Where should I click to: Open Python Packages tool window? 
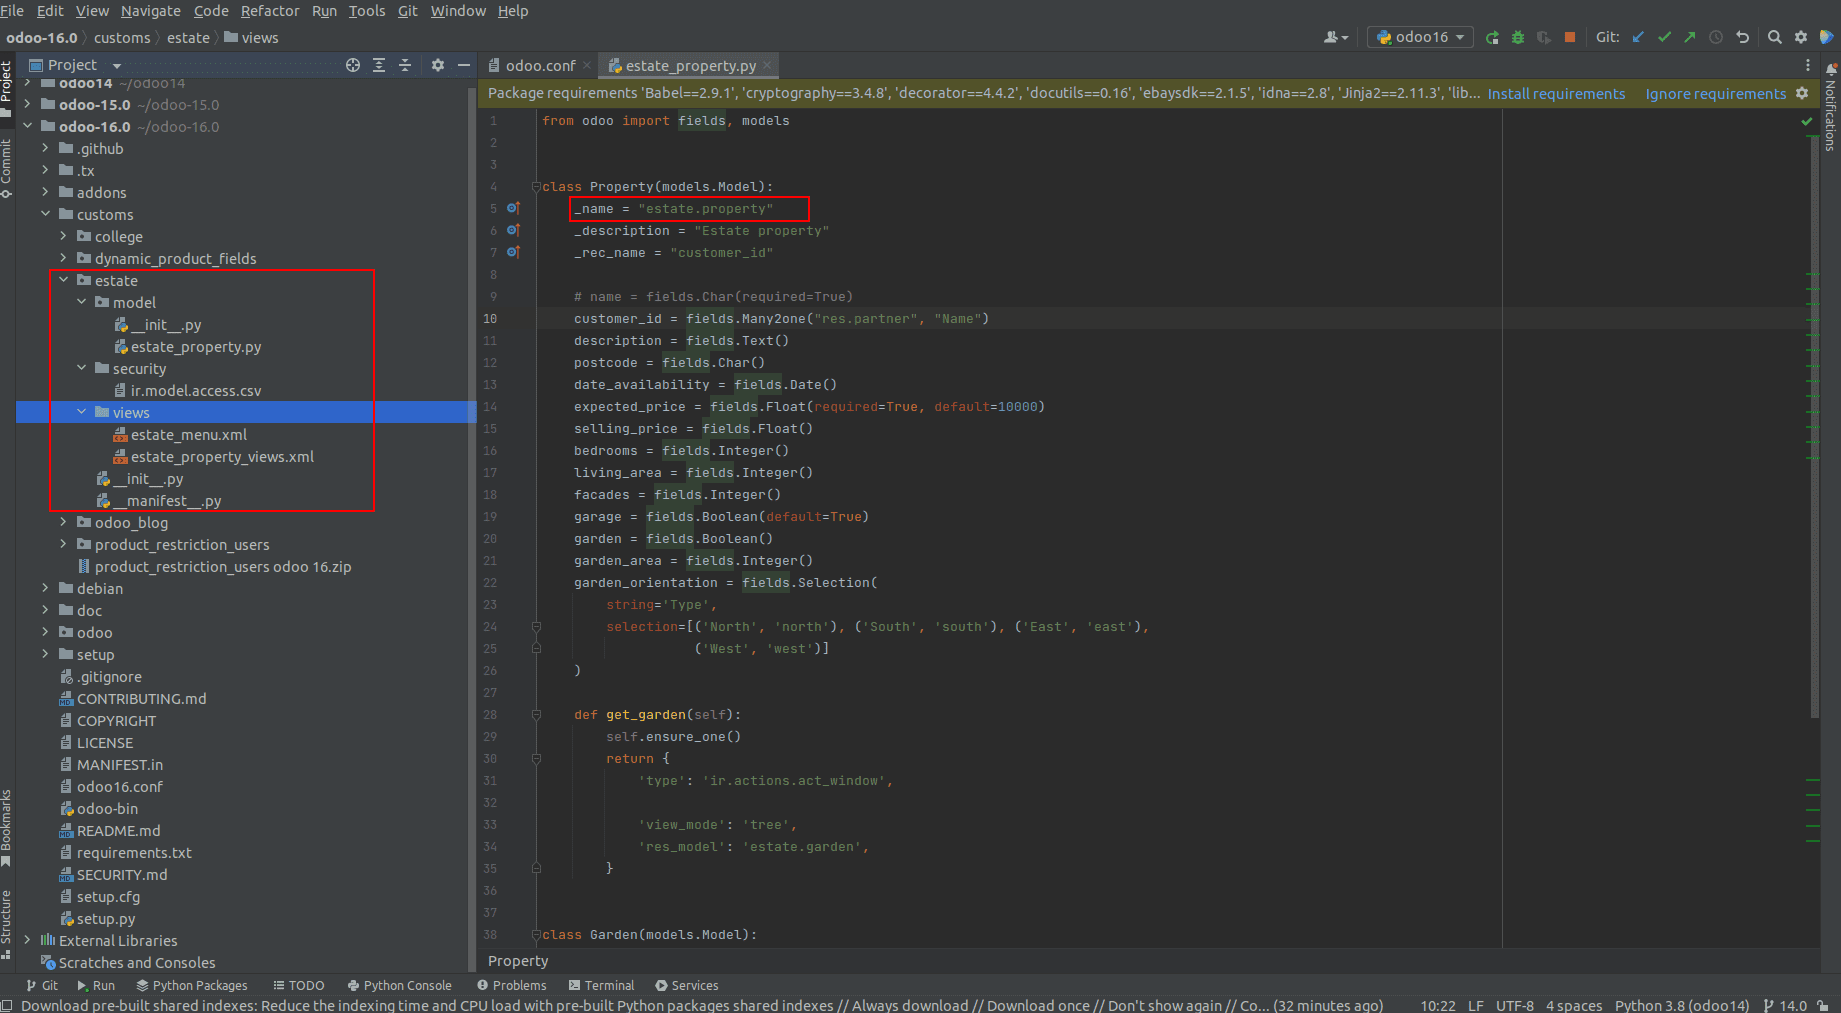pyautogui.click(x=192, y=985)
